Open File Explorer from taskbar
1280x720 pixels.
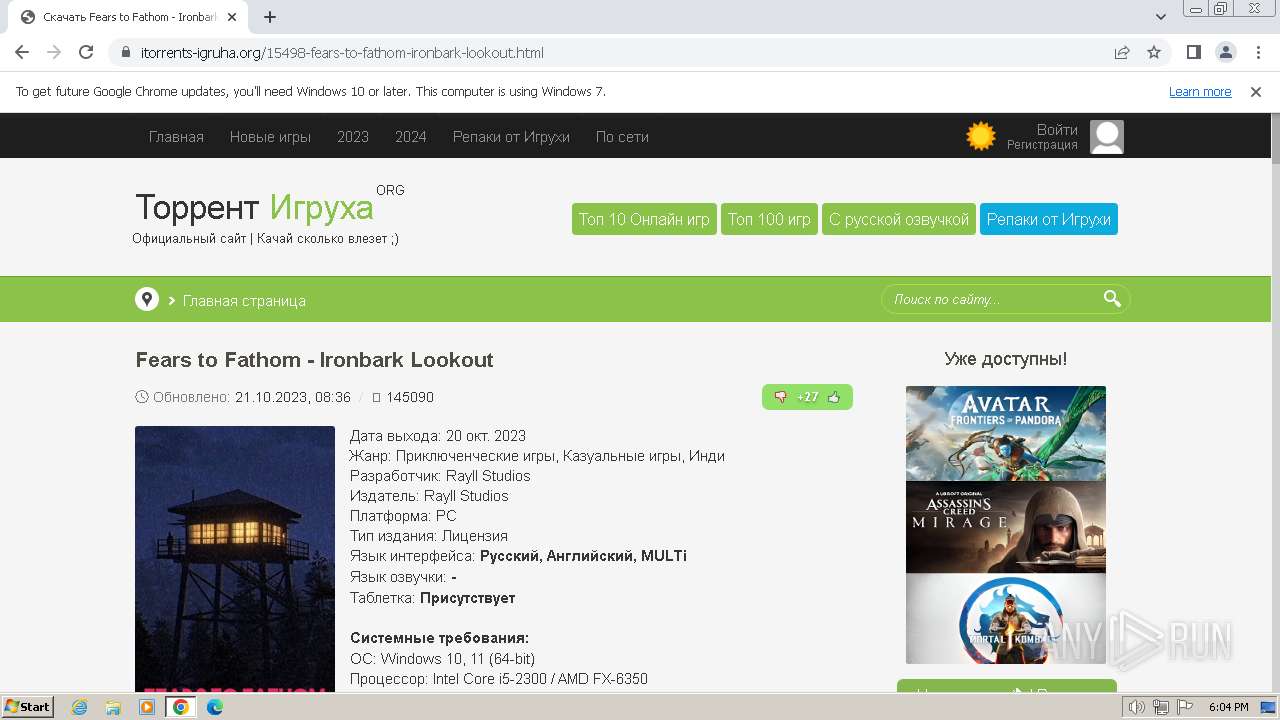[x=113, y=707]
